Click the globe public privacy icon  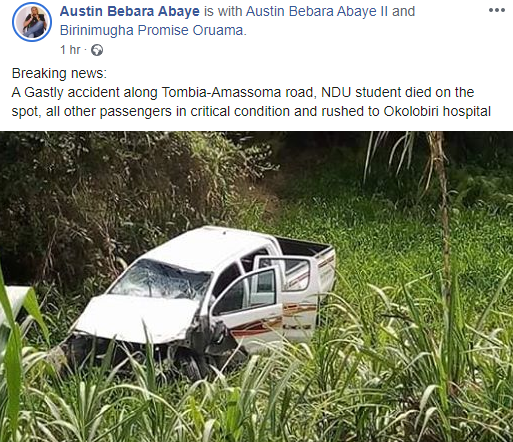(x=97, y=50)
